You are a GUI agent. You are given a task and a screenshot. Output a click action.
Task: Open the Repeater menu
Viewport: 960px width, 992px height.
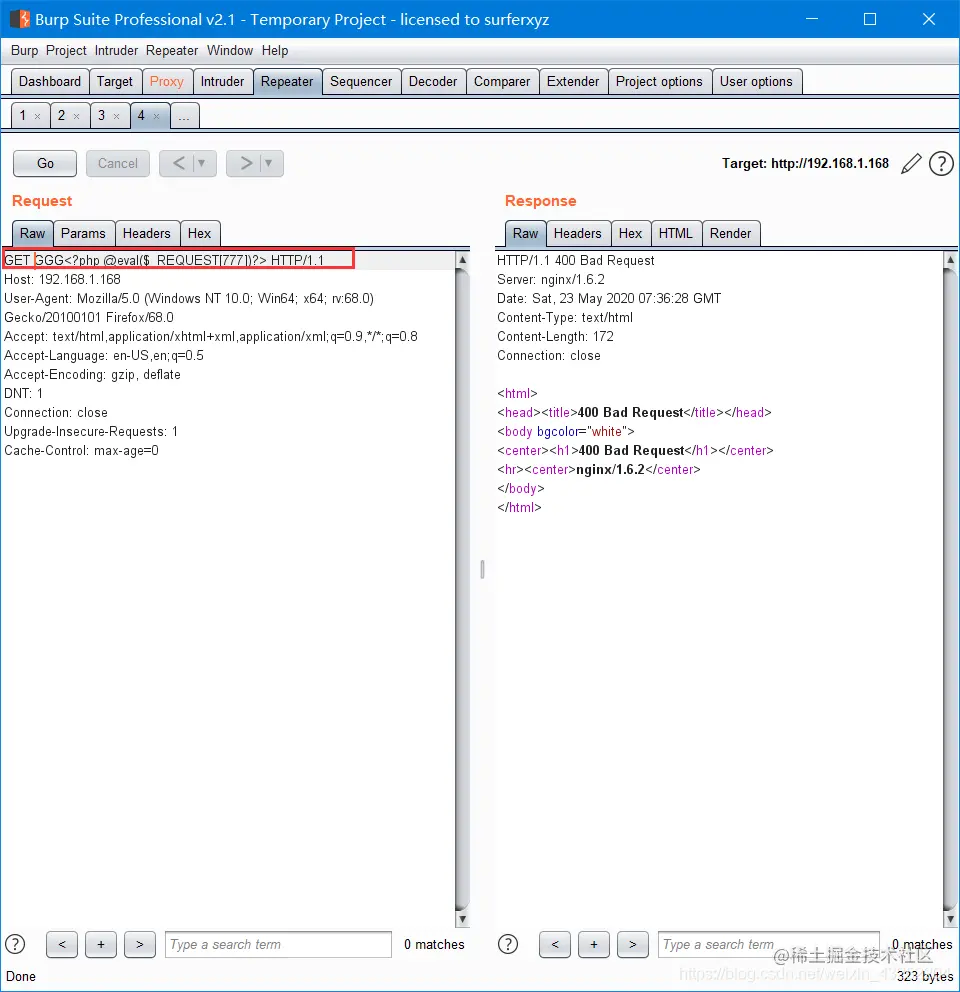point(171,51)
